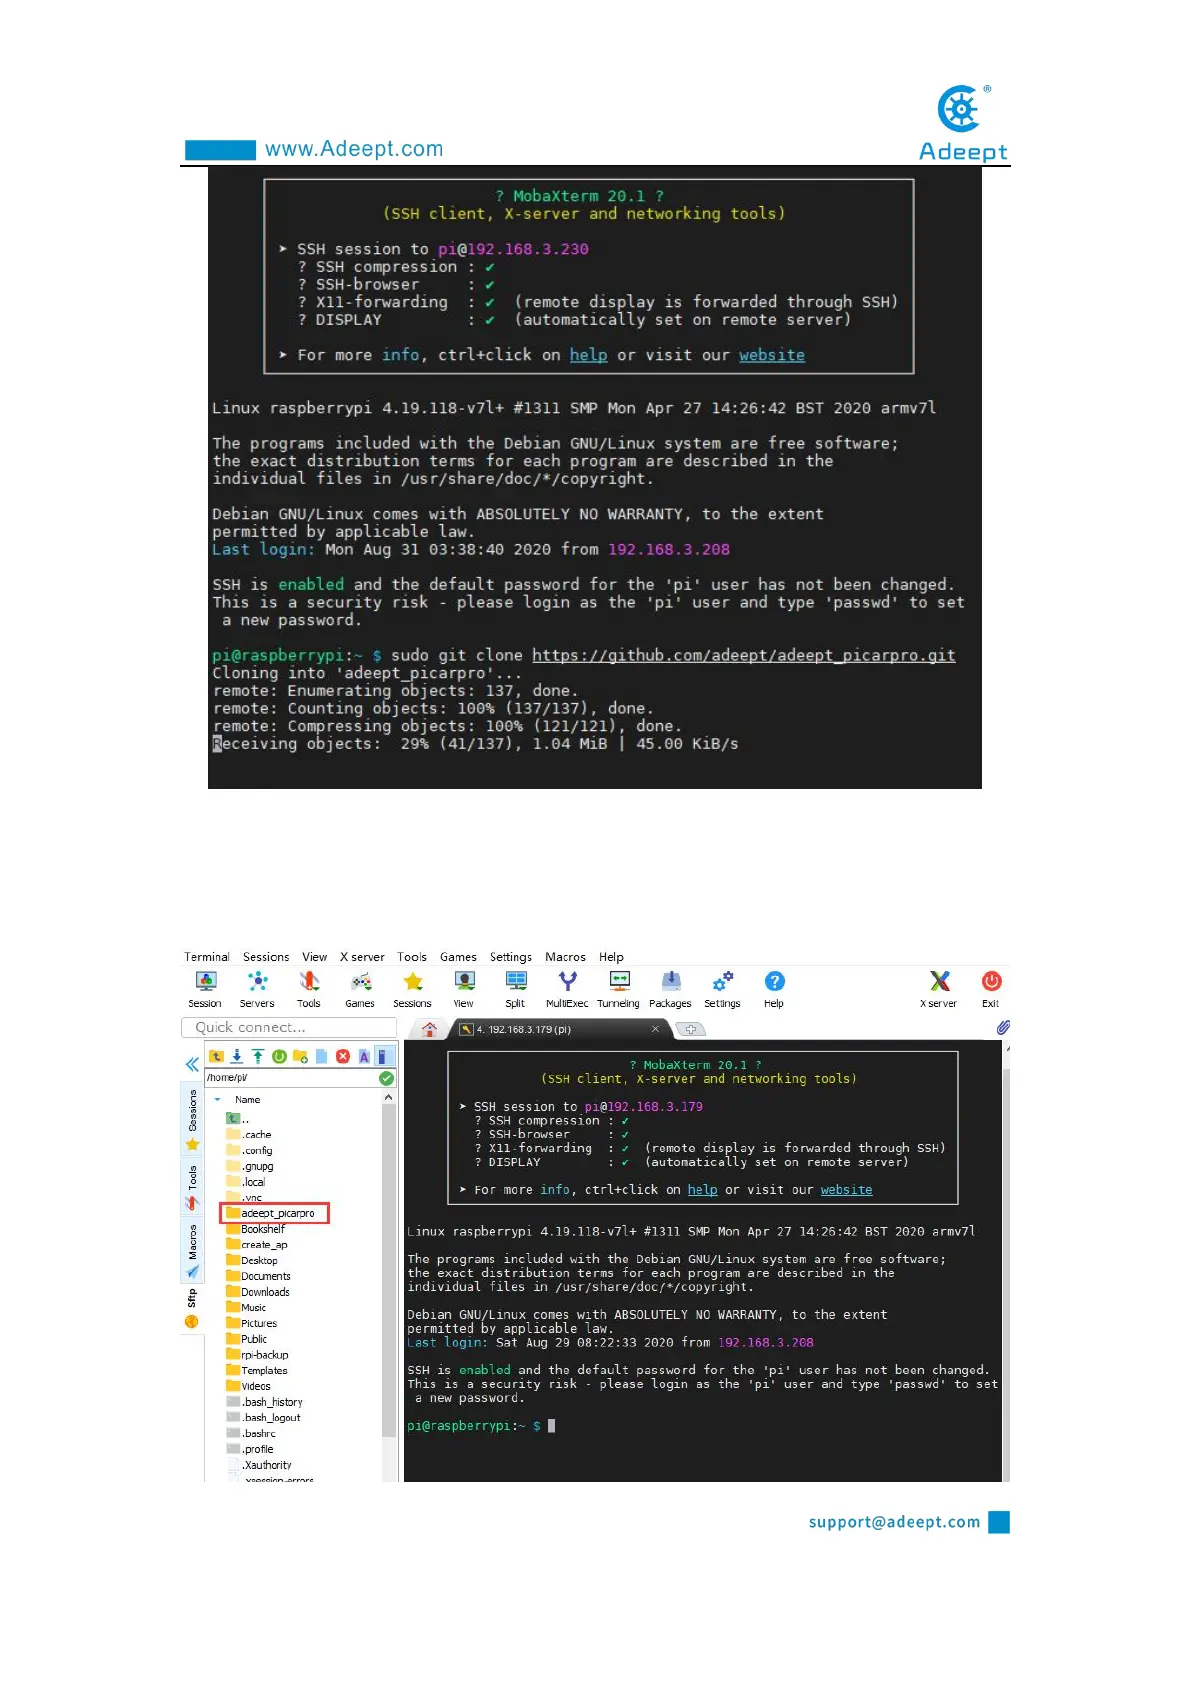The image size is (1191, 1684).
Task: Click the paperclip icon beside the tab bar
Action: (1002, 1028)
